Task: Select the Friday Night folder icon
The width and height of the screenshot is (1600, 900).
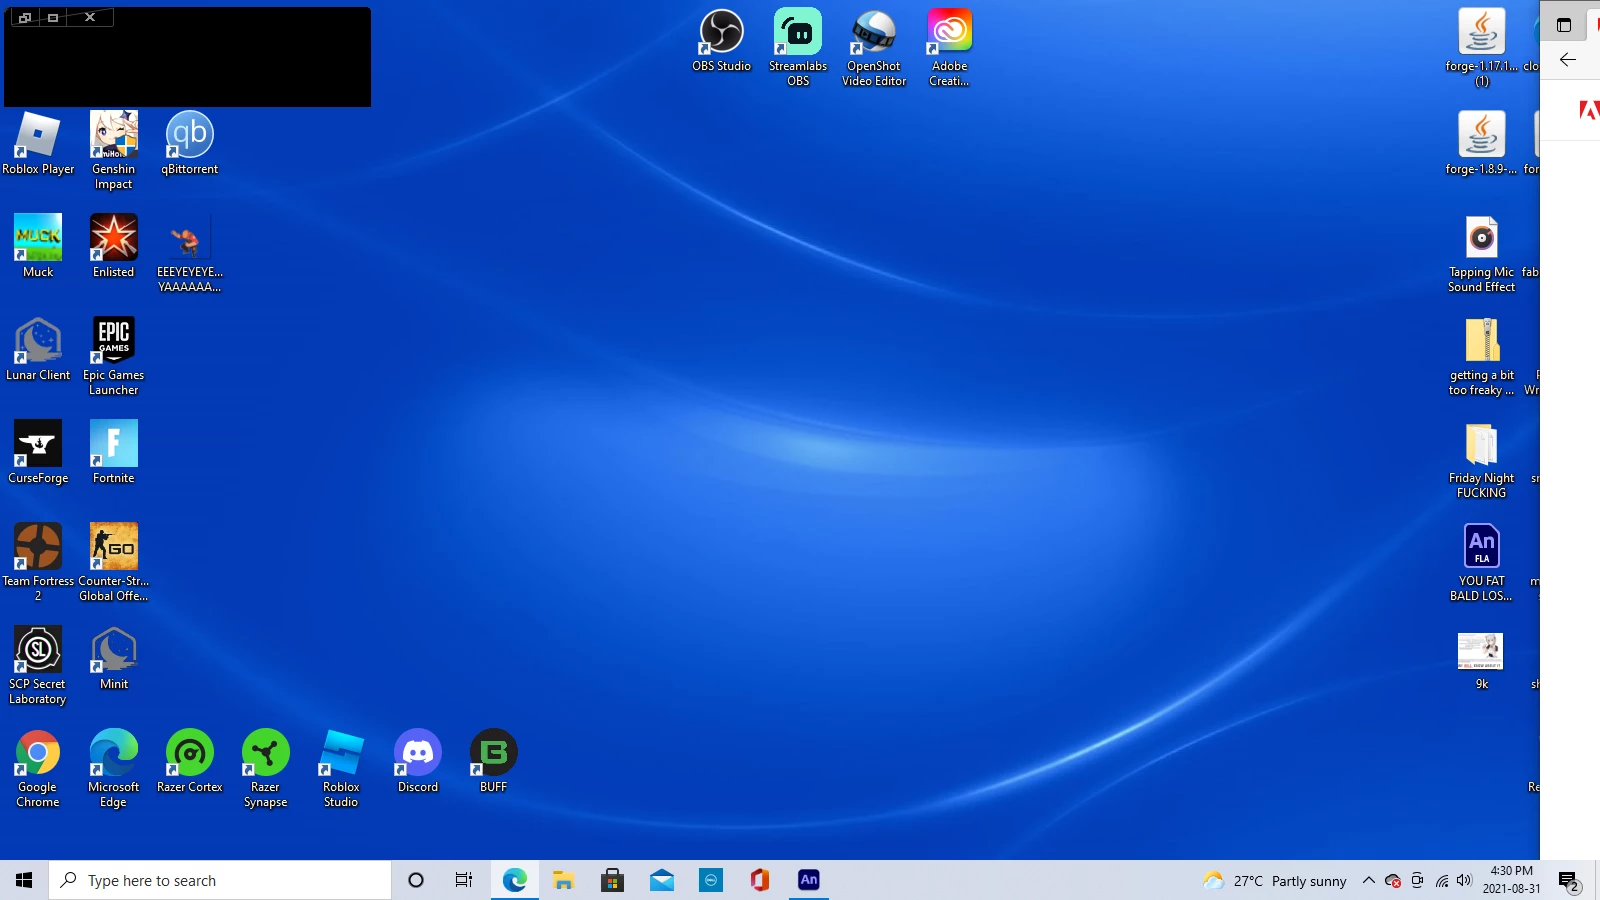Action: pyautogui.click(x=1481, y=459)
